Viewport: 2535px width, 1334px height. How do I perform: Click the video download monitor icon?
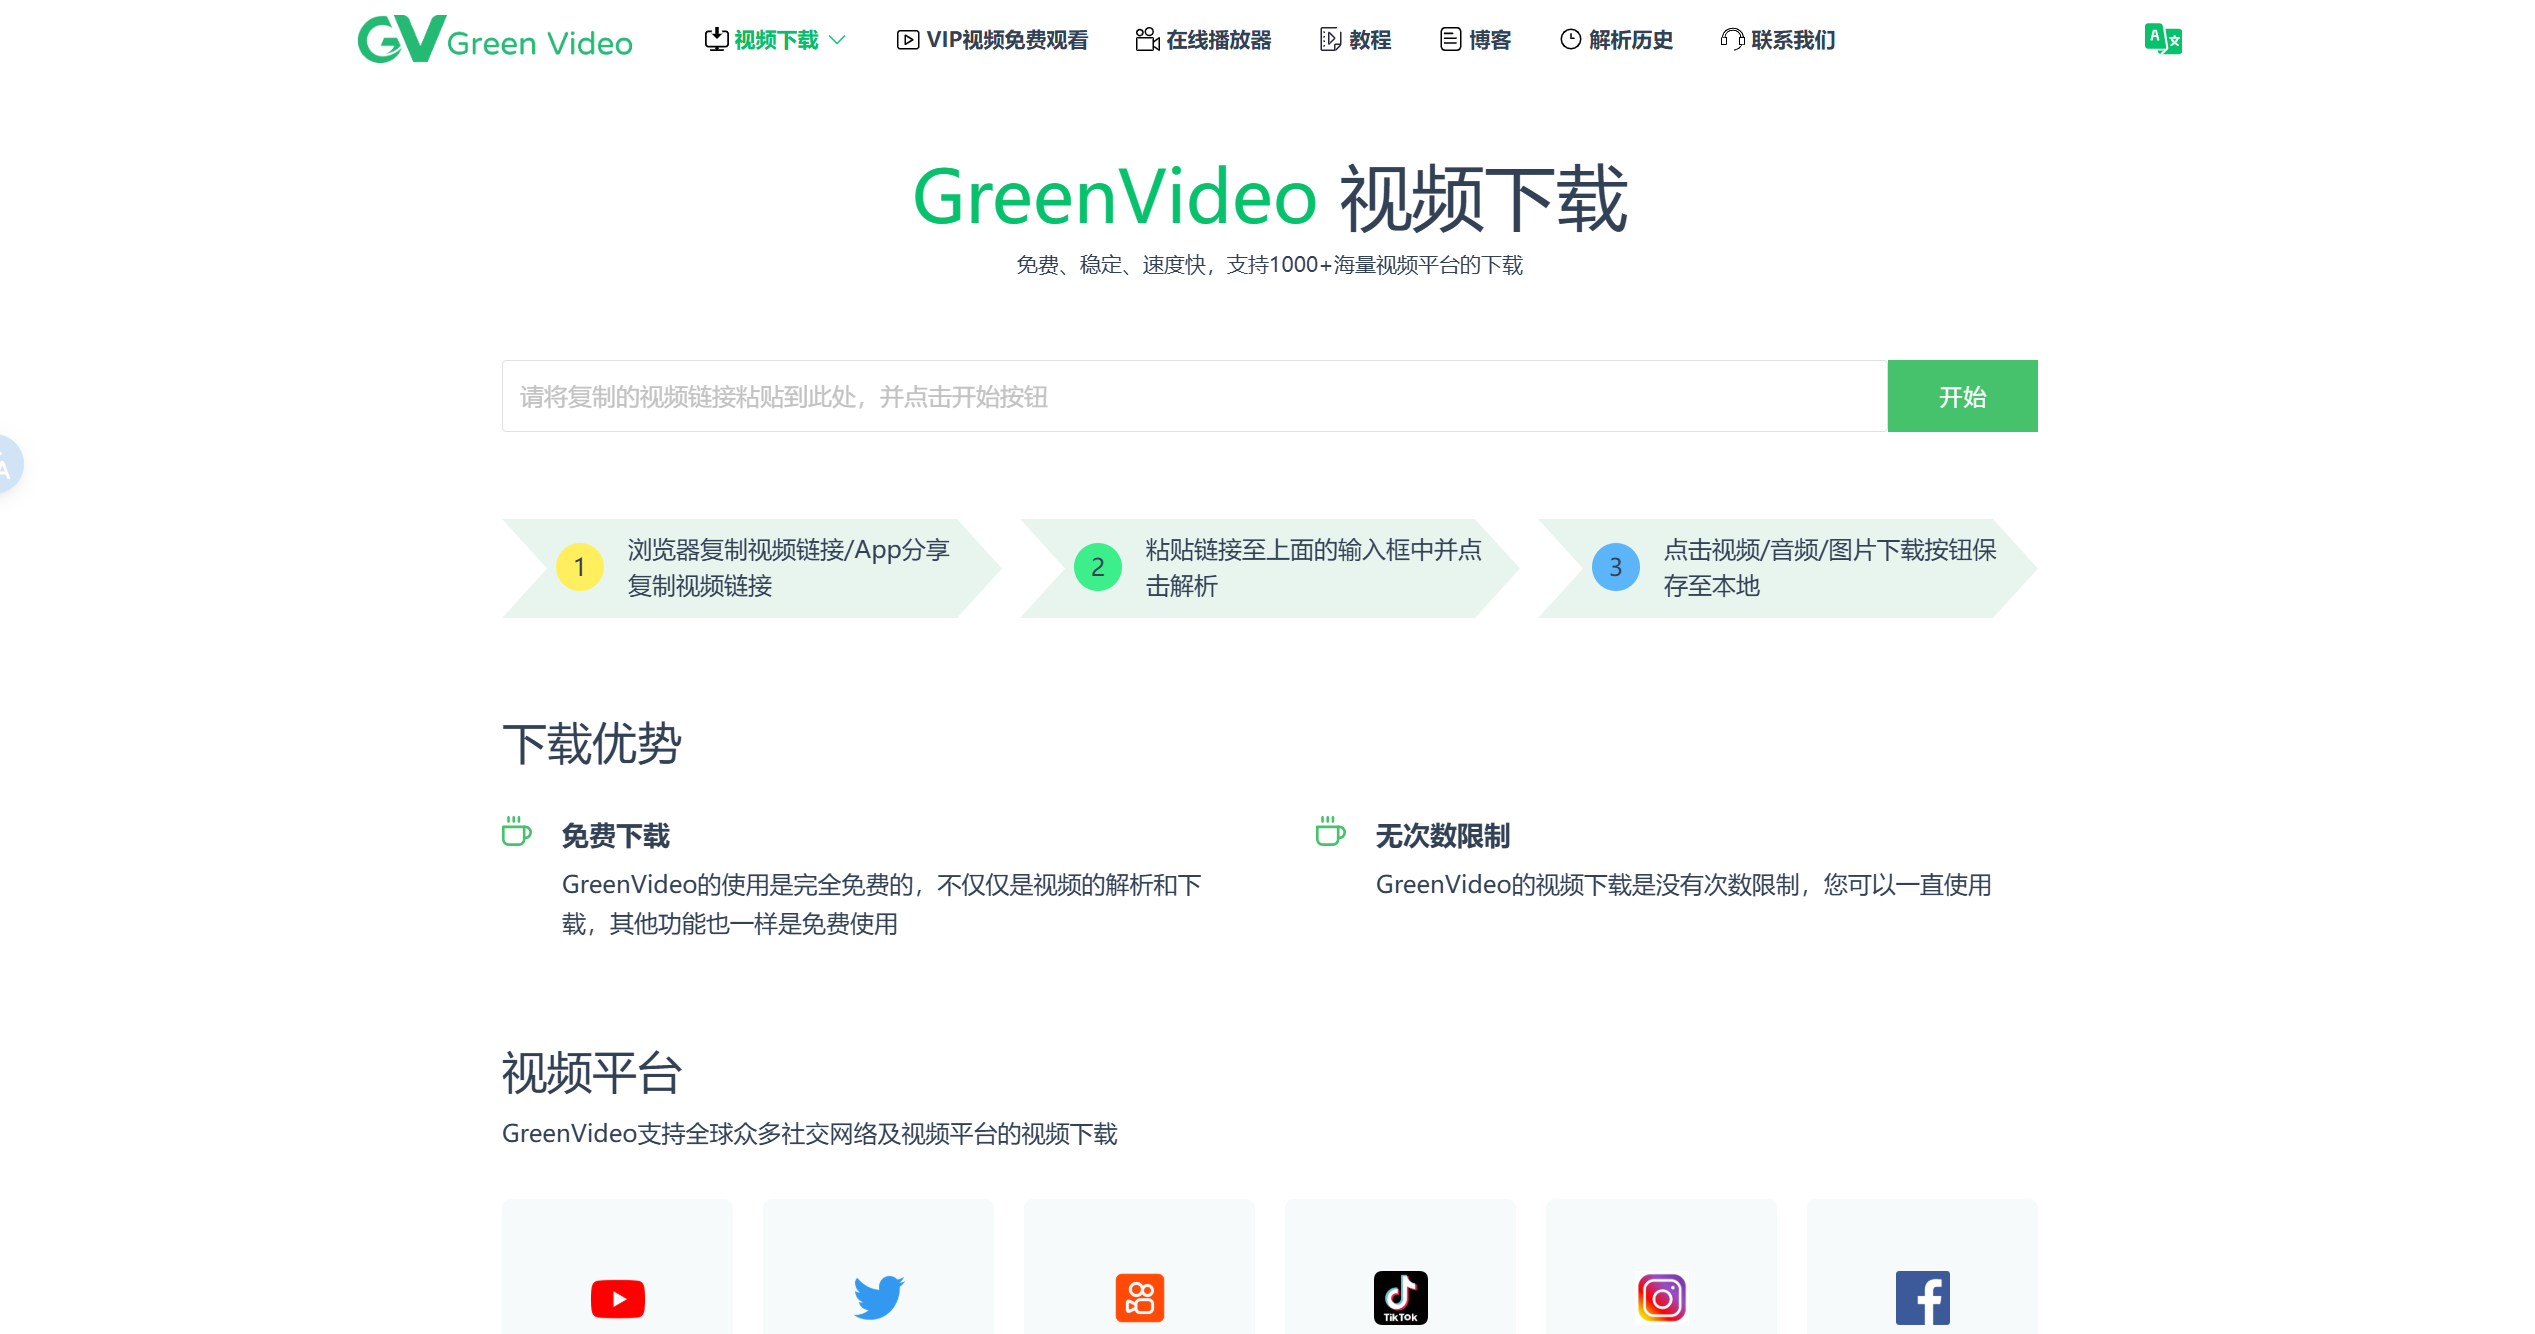click(x=716, y=40)
